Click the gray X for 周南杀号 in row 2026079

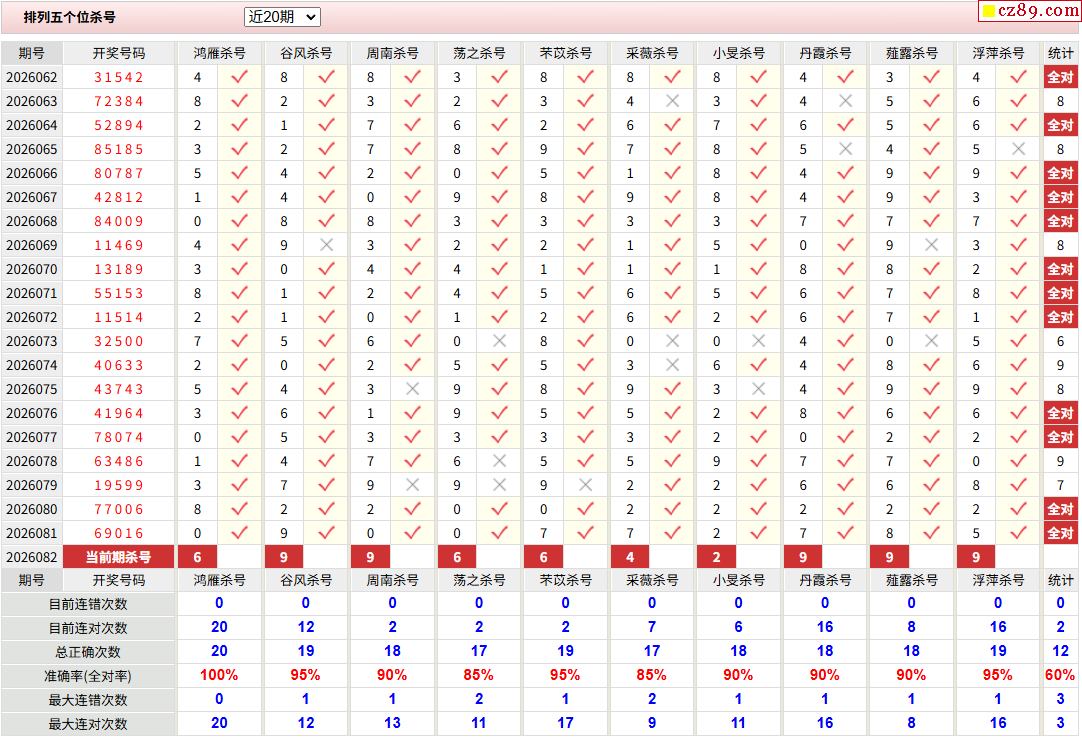[x=413, y=485]
